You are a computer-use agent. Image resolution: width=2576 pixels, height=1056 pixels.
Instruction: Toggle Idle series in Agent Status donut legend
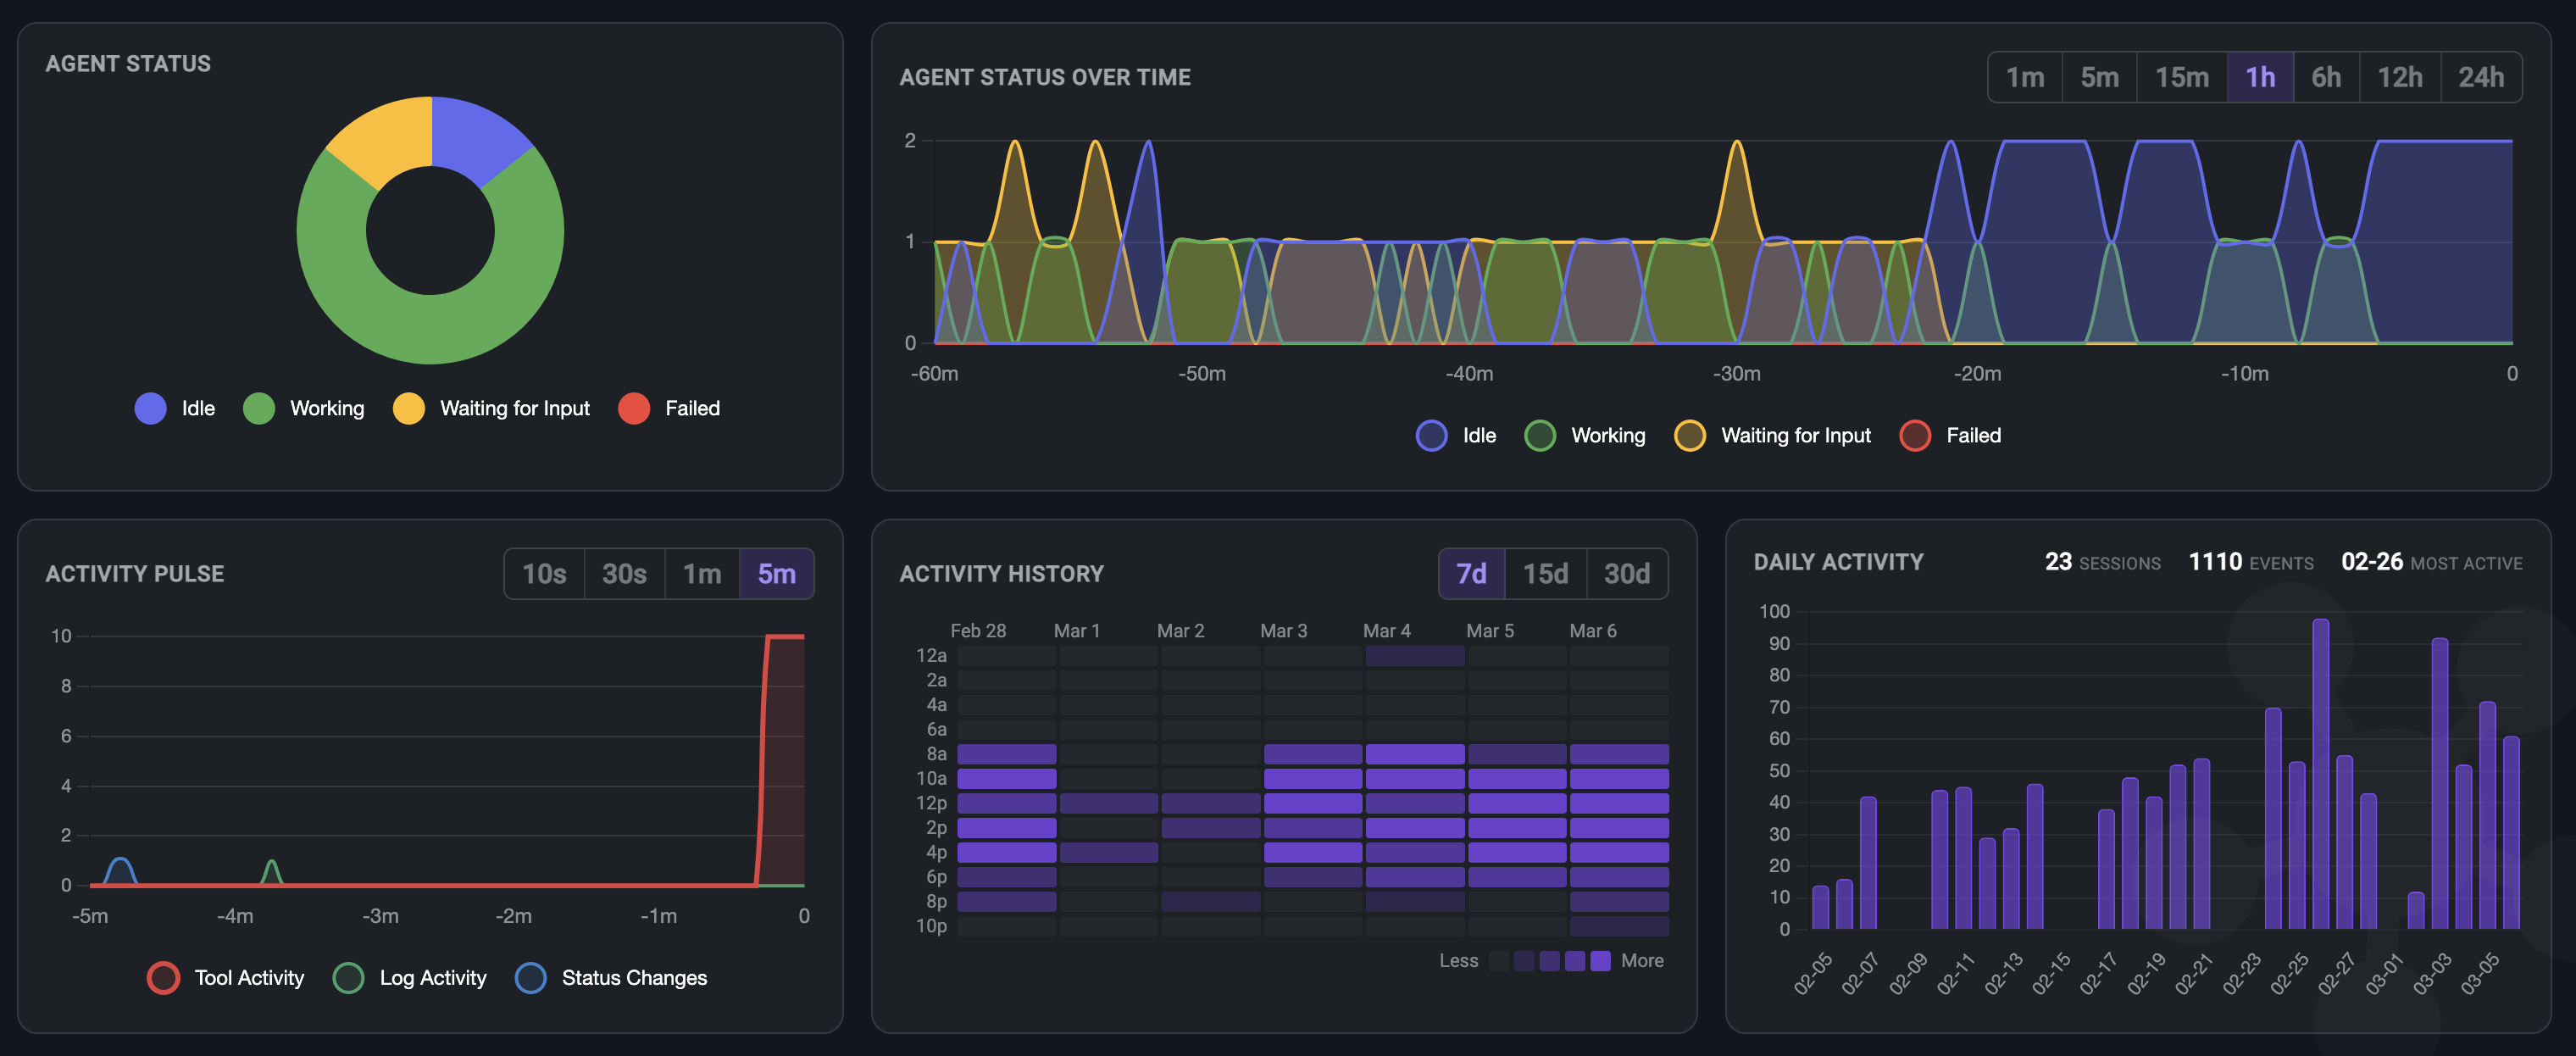151,408
